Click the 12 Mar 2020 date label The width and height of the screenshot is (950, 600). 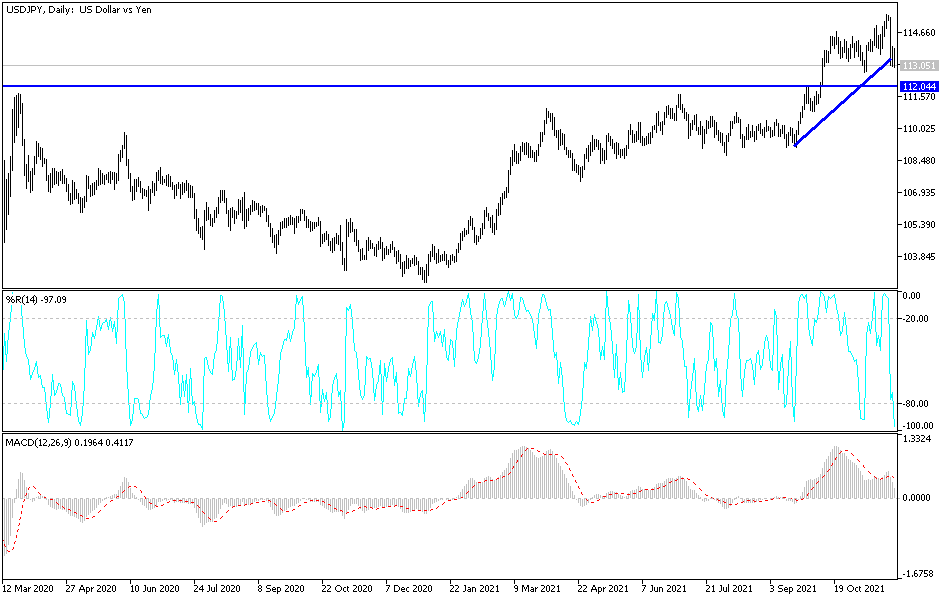point(31,590)
